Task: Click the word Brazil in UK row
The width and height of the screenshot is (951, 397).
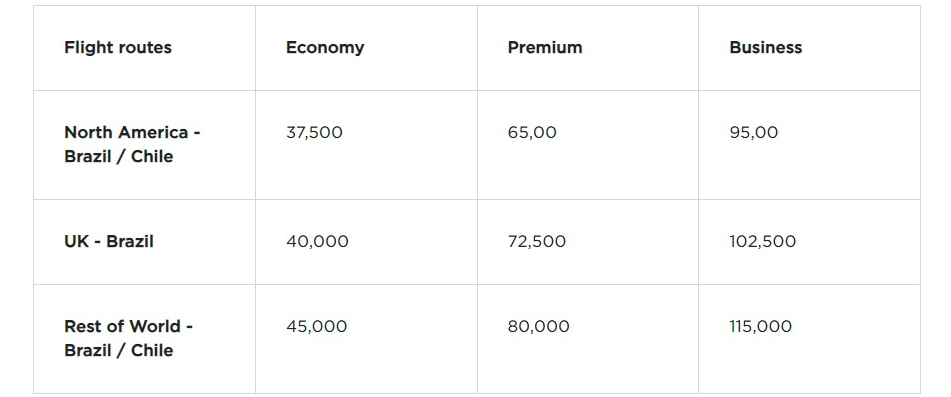Action: [130, 241]
